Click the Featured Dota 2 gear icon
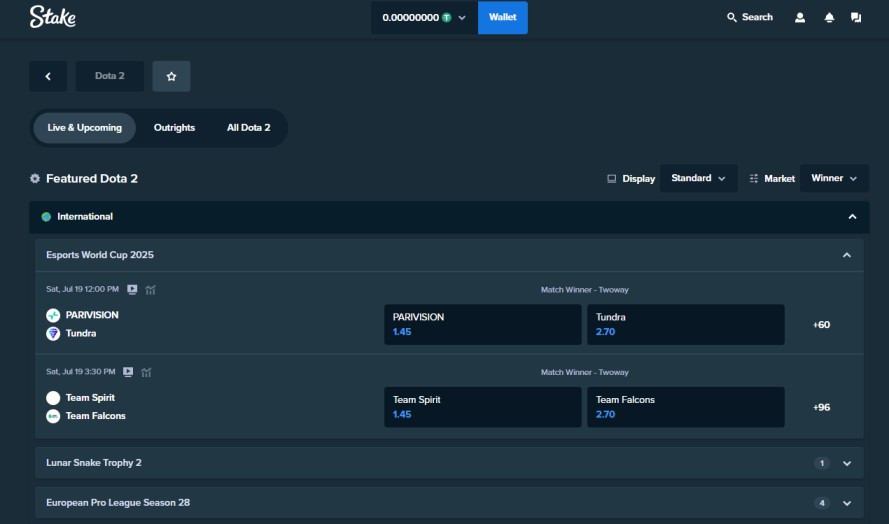This screenshot has height=524, width=889. coord(35,179)
